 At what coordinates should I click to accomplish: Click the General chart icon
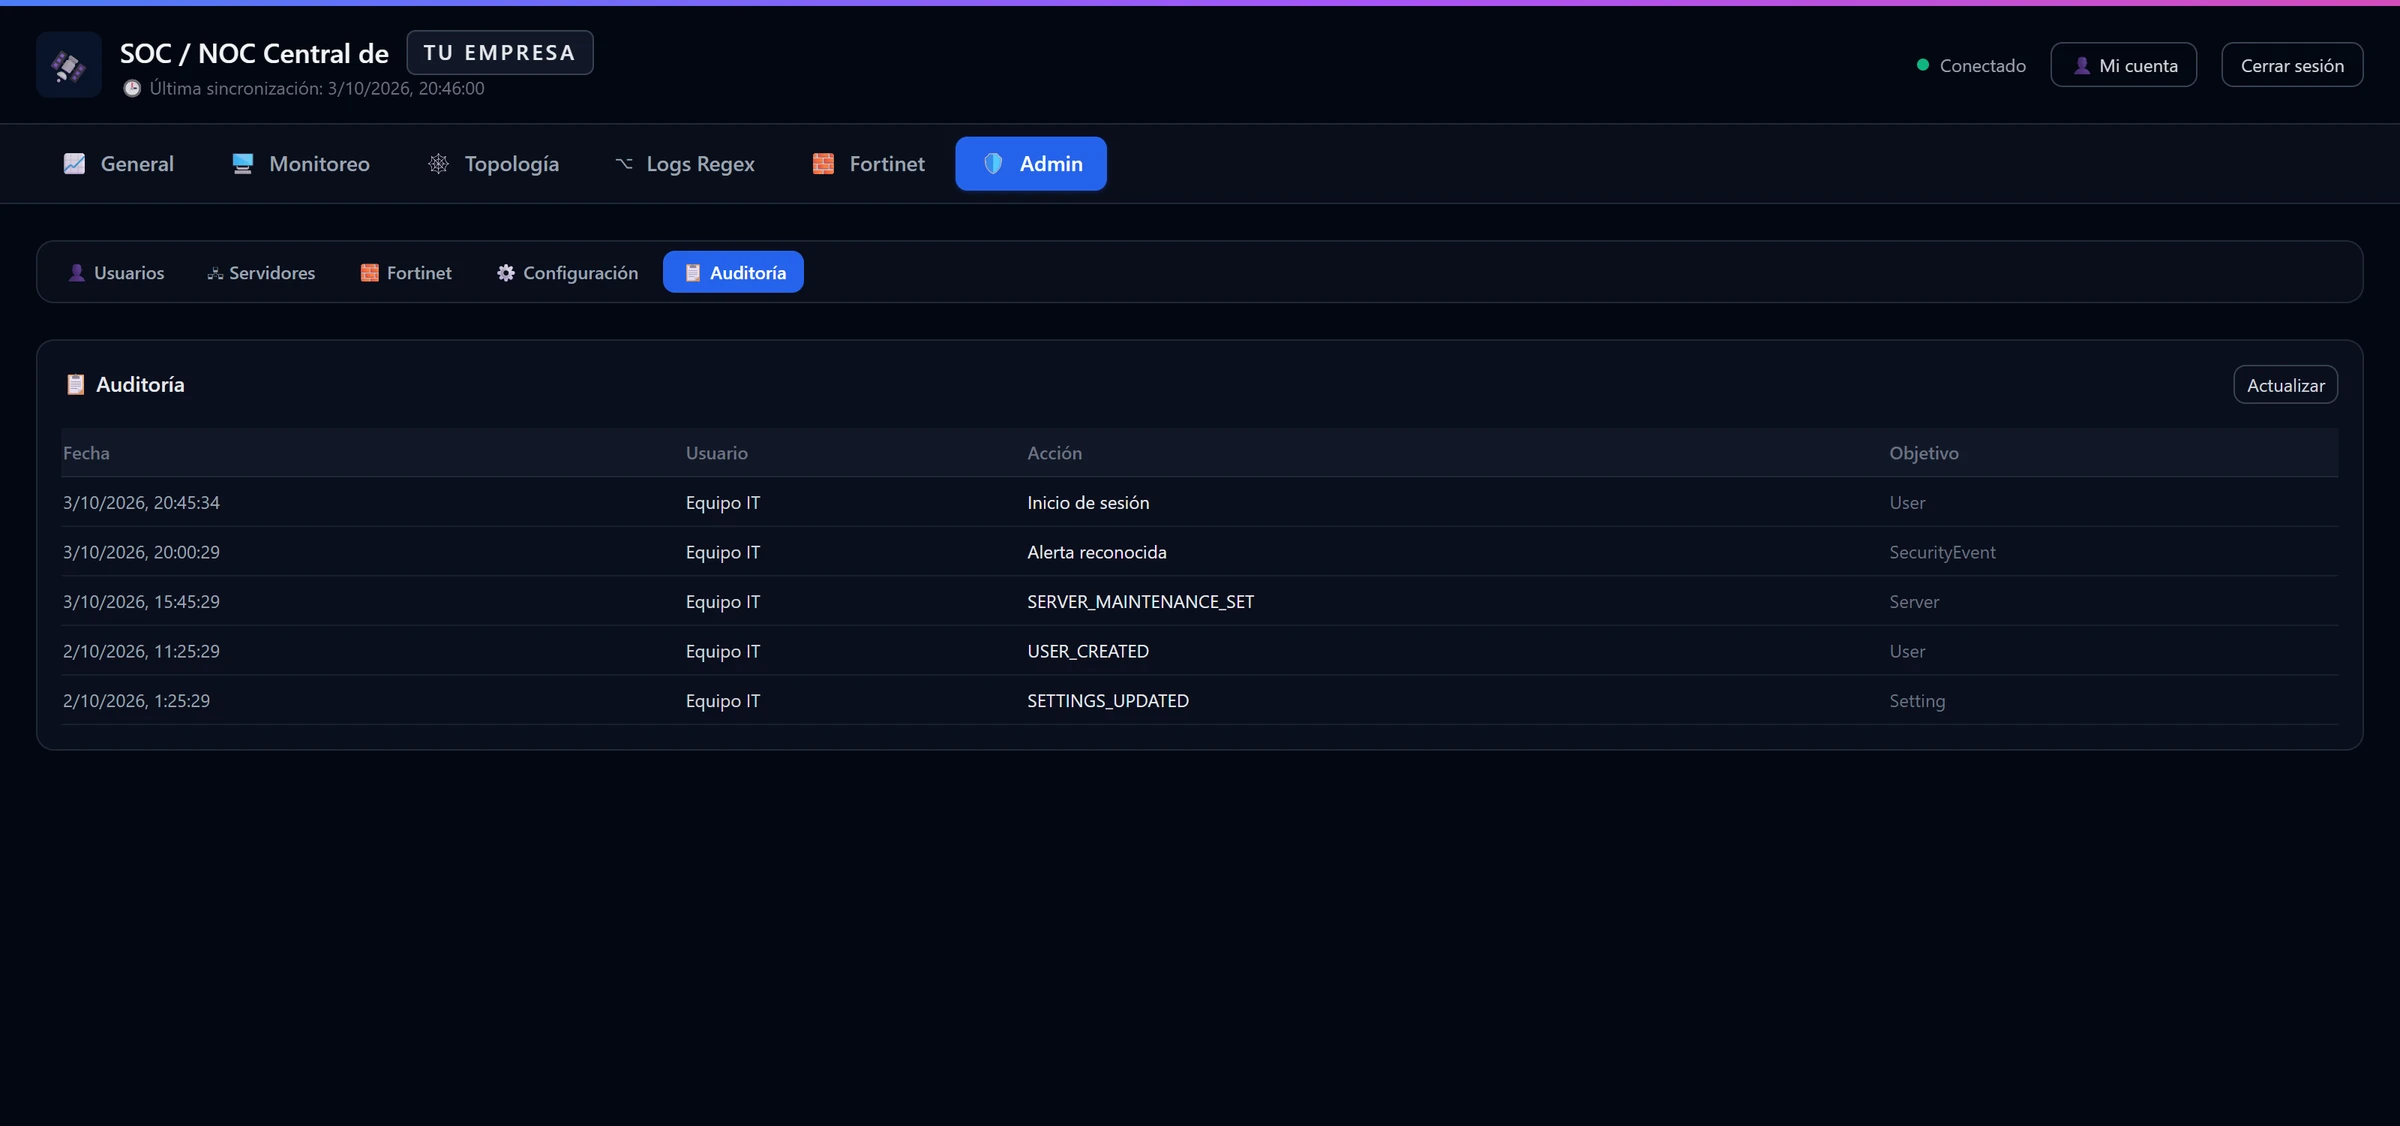tap(74, 164)
